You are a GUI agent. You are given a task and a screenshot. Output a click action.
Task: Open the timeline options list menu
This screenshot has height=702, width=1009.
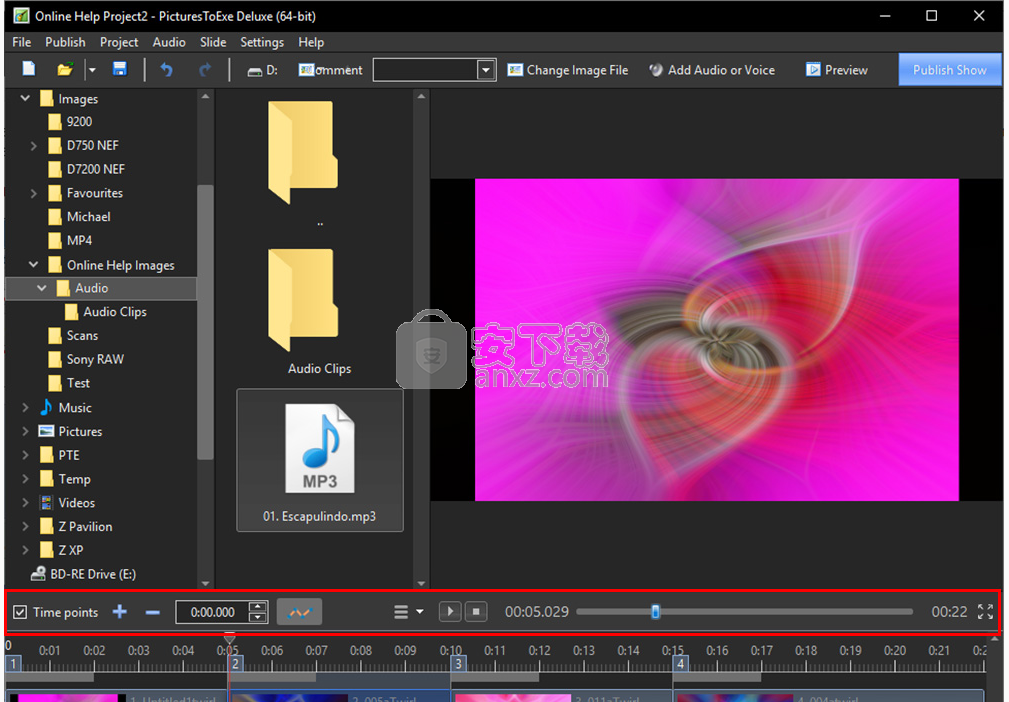tap(408, 612)
